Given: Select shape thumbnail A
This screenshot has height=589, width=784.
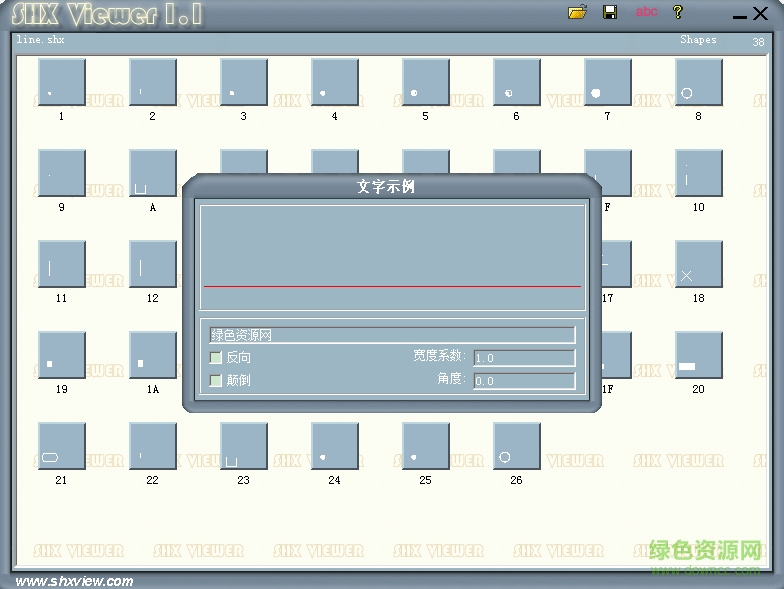Looking at the screenshot, I should coord(153,173).
